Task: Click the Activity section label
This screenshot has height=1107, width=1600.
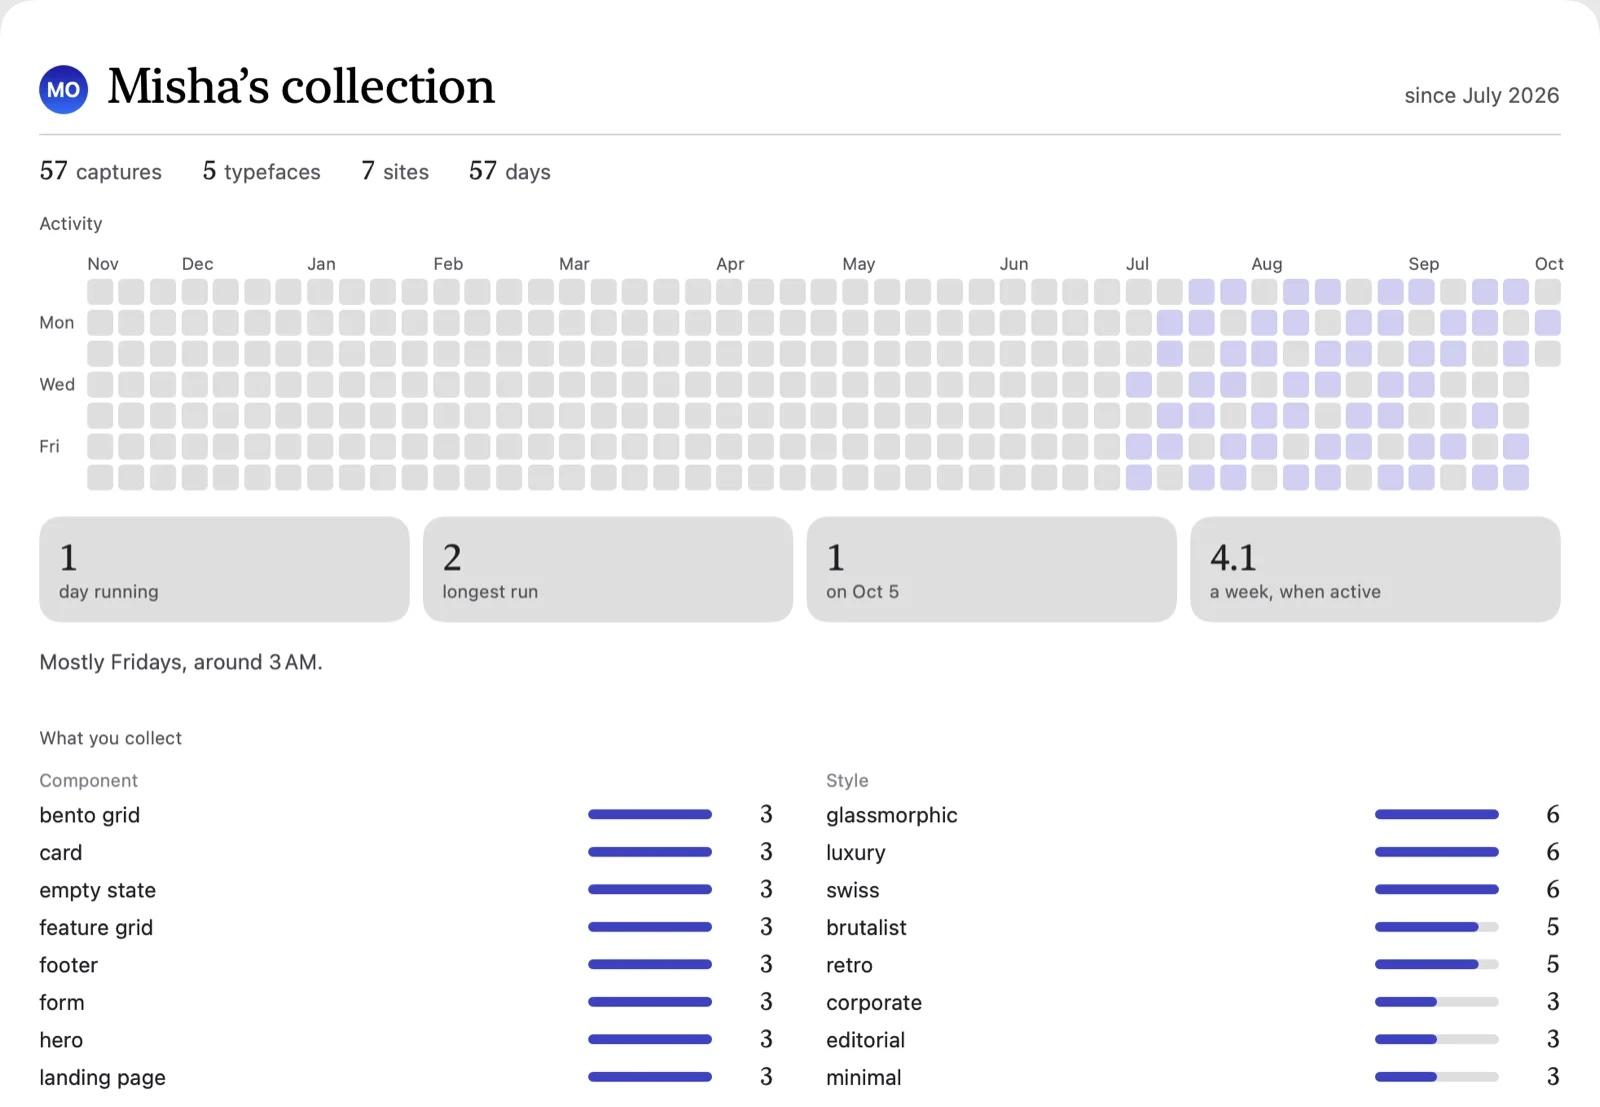Action: 71,224
